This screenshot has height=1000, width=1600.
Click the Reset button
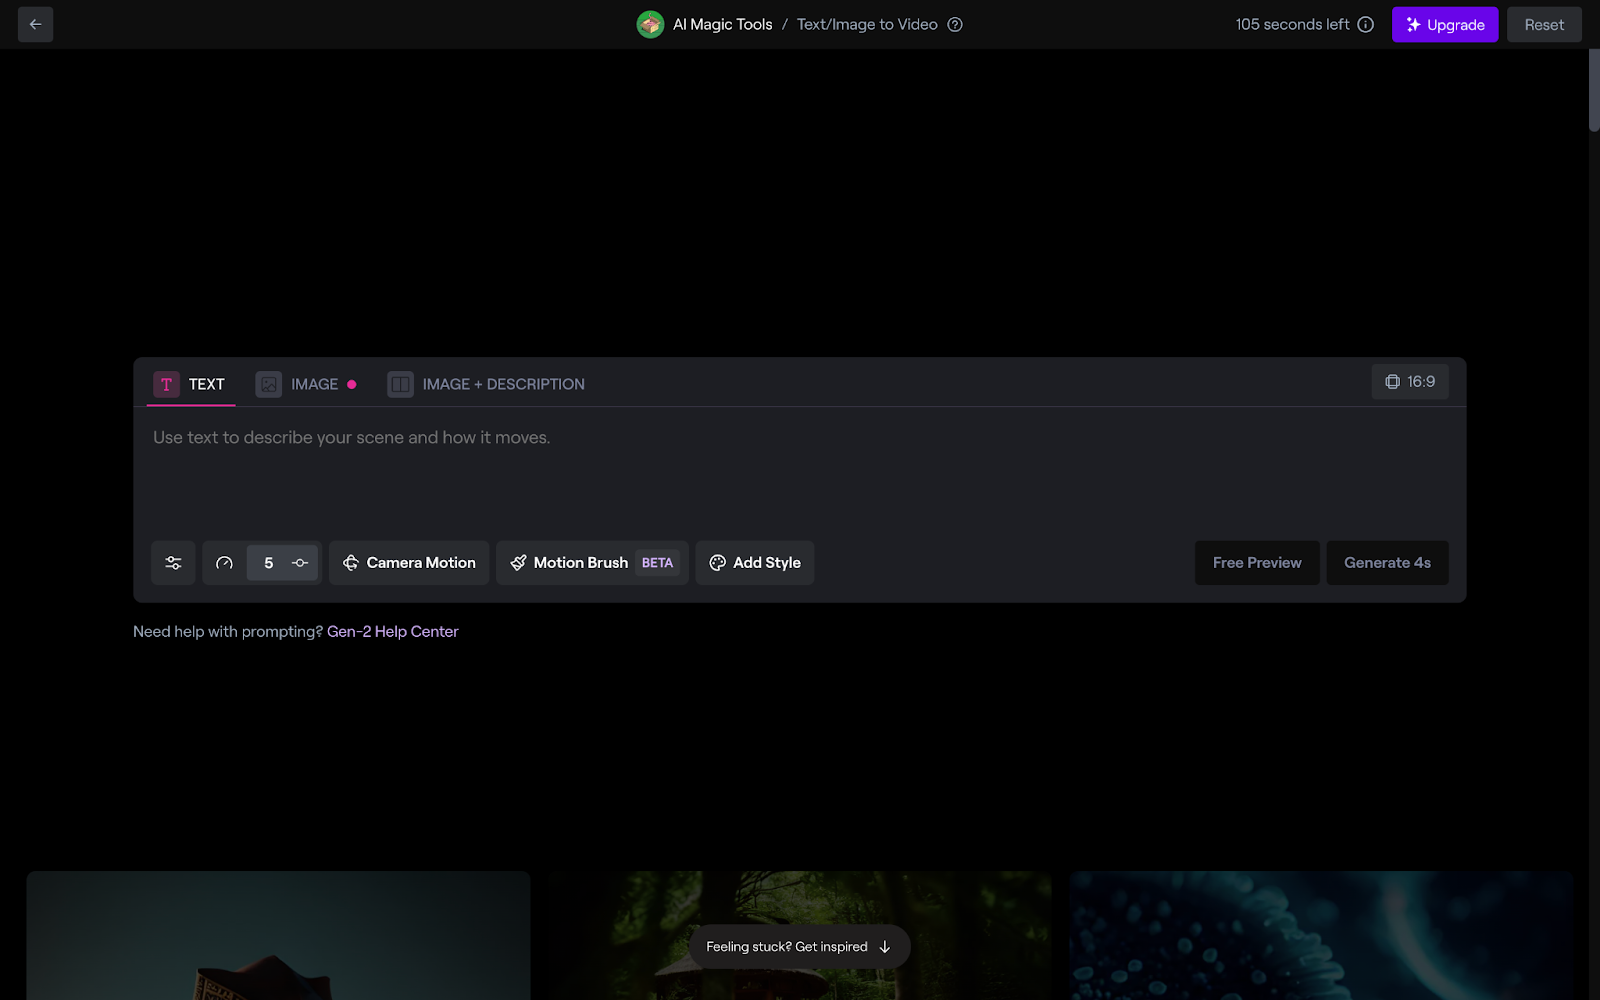[1544, 24]
